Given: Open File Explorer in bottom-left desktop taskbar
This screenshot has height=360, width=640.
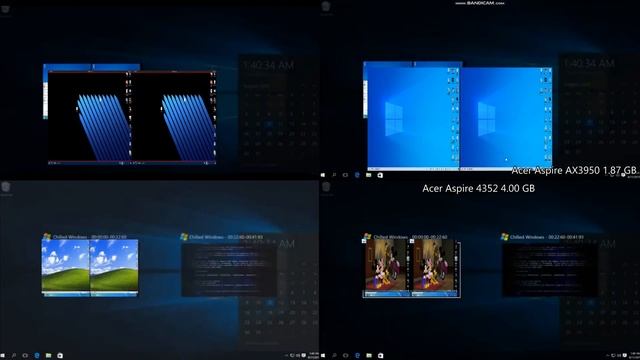Looking at the screenshot, I should point(49,356).
